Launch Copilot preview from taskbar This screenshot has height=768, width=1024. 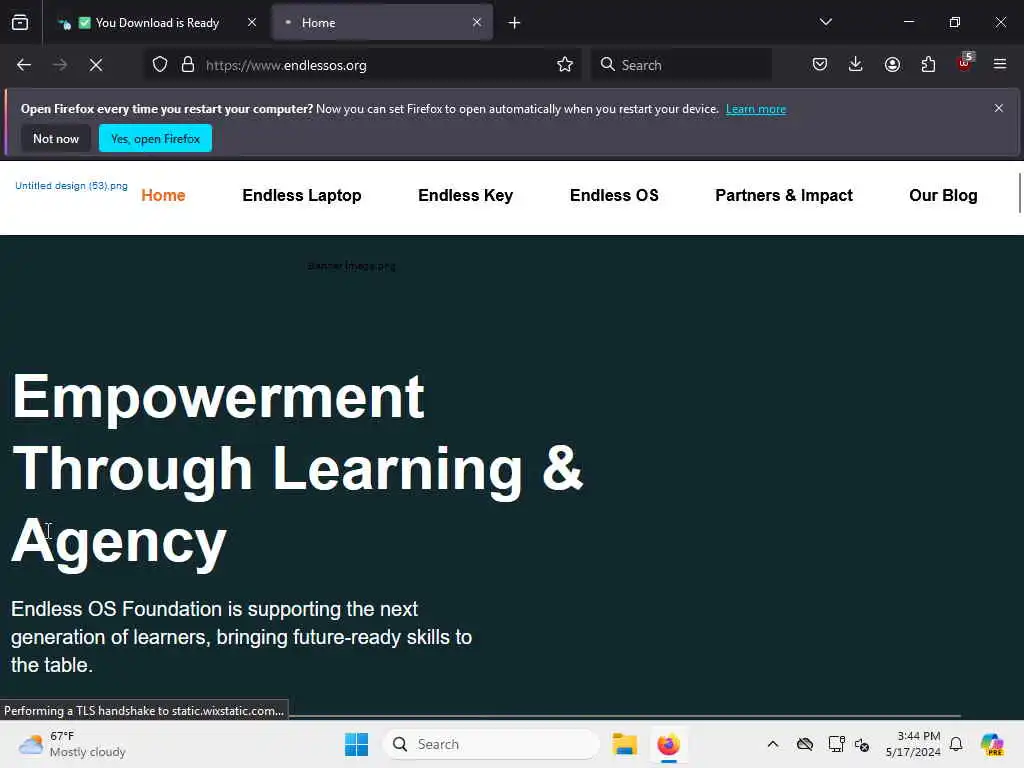click(x=991, y=744)
